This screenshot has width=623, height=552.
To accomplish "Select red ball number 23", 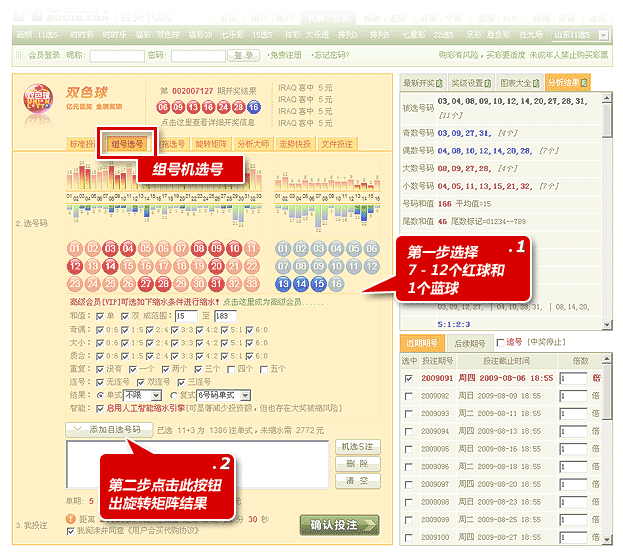I will click(75, 284).
